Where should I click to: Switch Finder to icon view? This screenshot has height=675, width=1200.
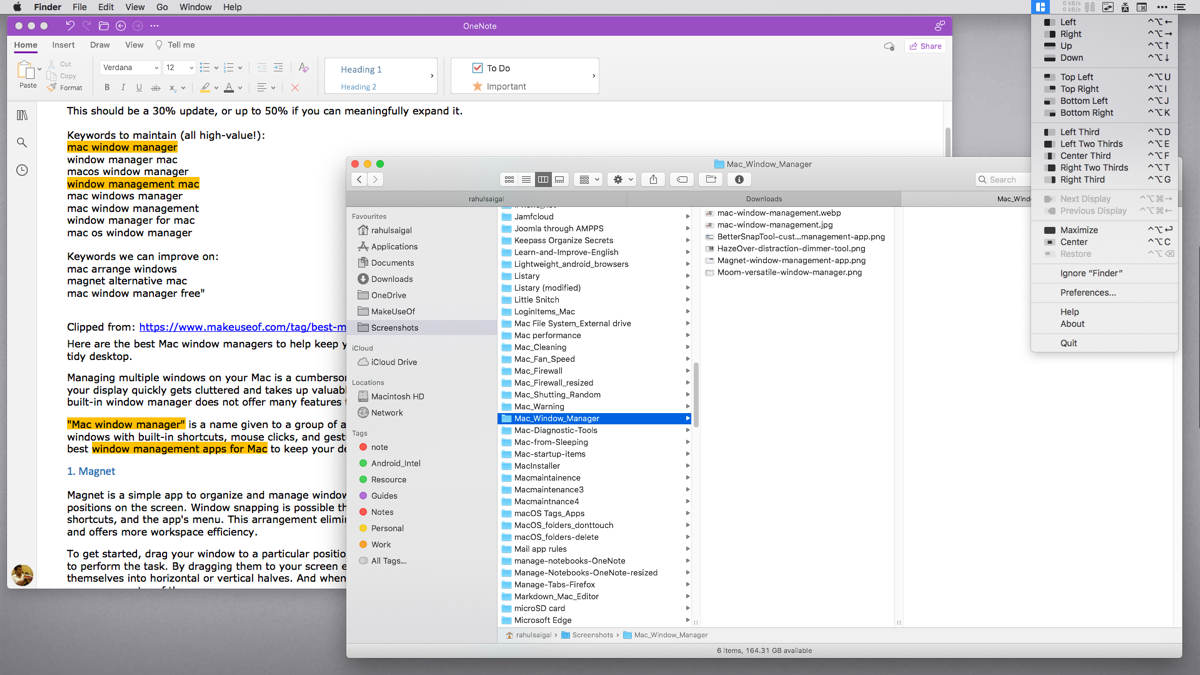coord(509,180)
